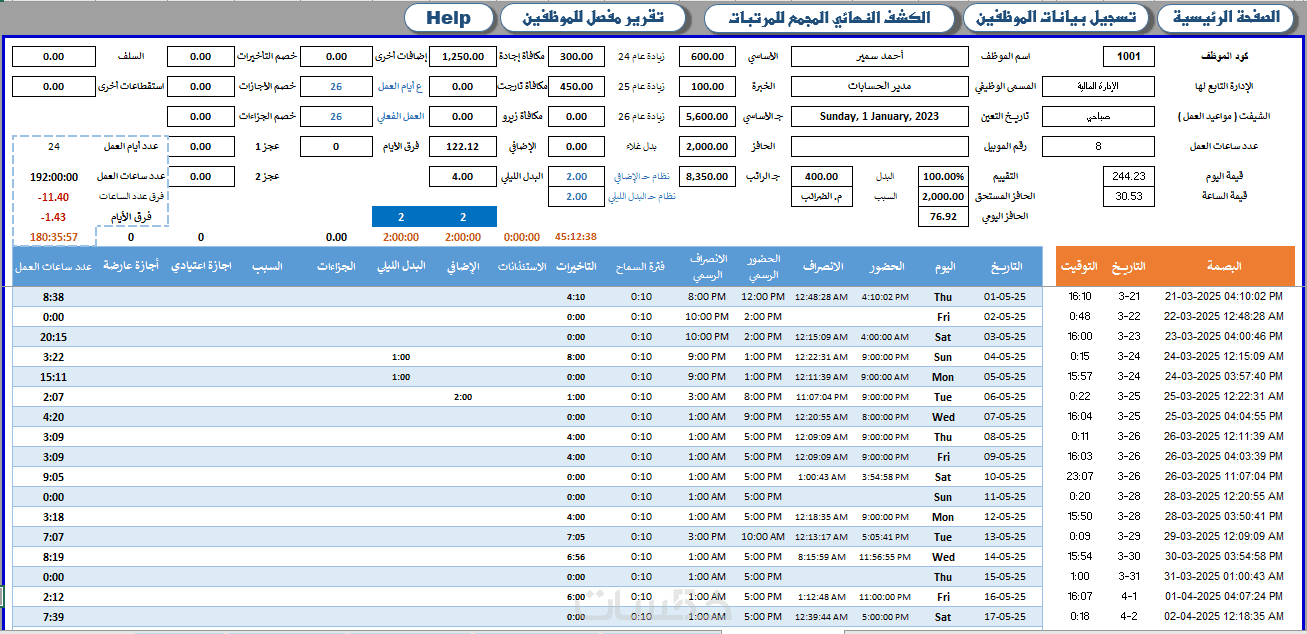Click the -11.40 hours difference value
This screenshot has height=634, width=1307.
pyautogui.click(x=55, y=197)
